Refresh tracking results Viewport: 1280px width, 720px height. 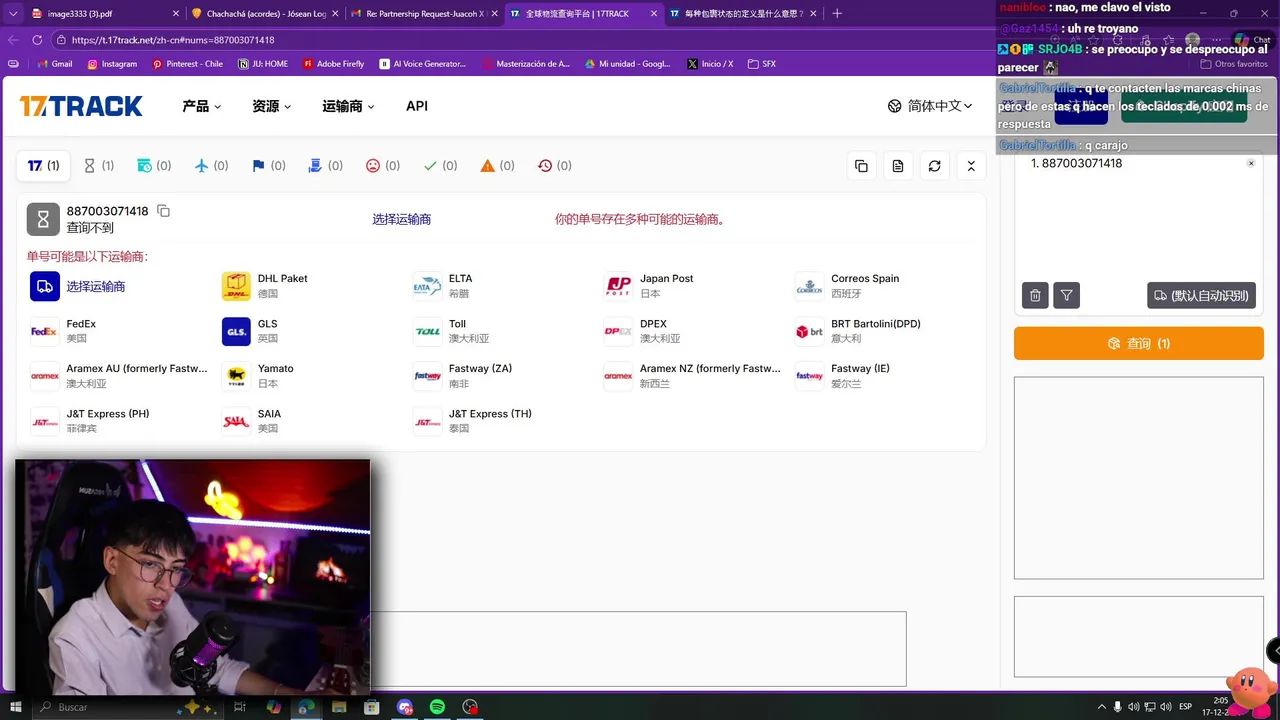934,166
